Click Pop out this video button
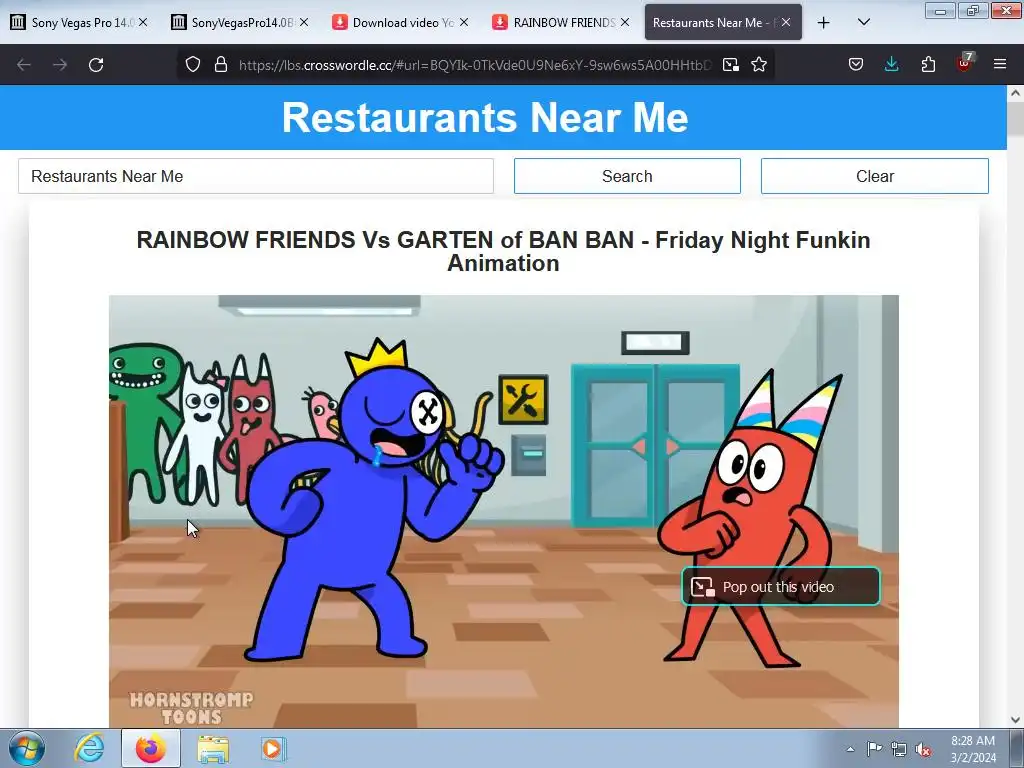 [781, 586]
